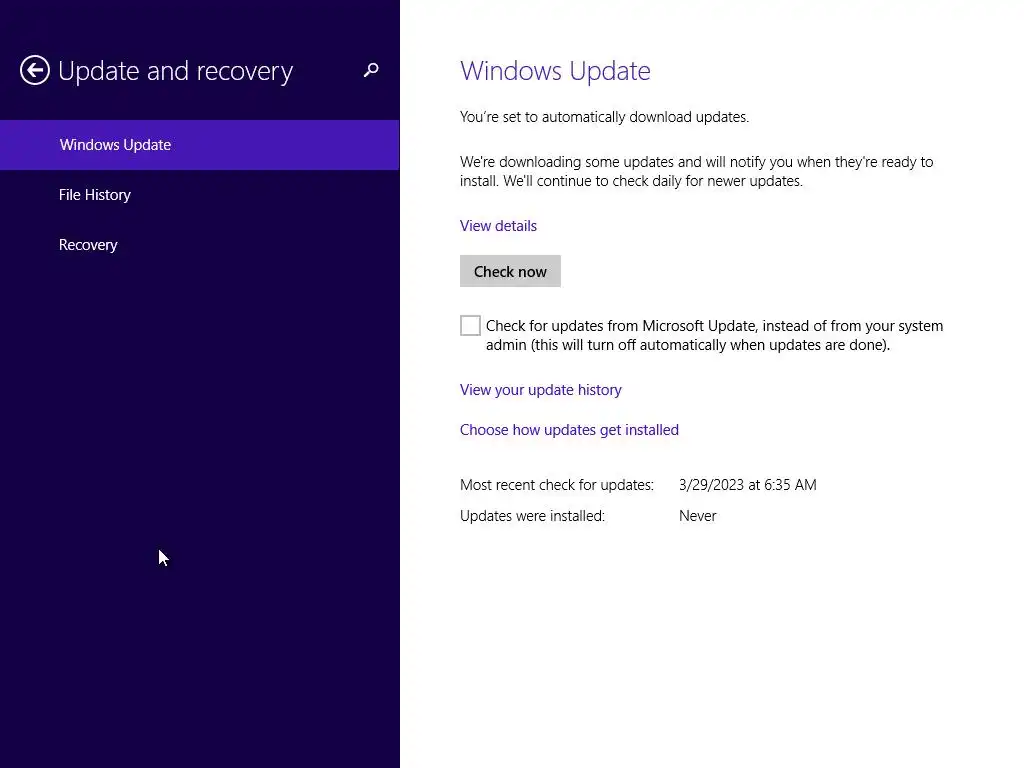Enable checking updates from Microsoft Update

[470, 325]
